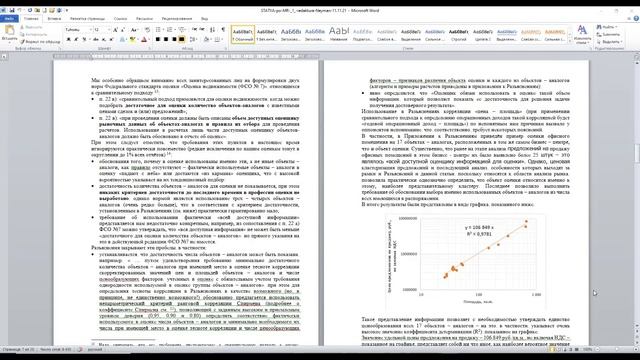Toggle Subscript formatting
640x360 pixels.
[104, 39]
